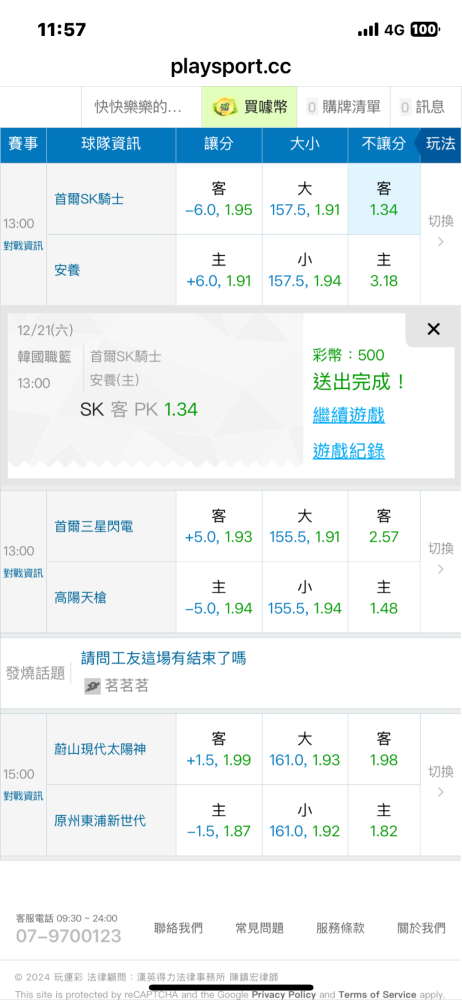Click the 買噱幣 coin icon
The image size is (462, 1000).
(223, 107)
